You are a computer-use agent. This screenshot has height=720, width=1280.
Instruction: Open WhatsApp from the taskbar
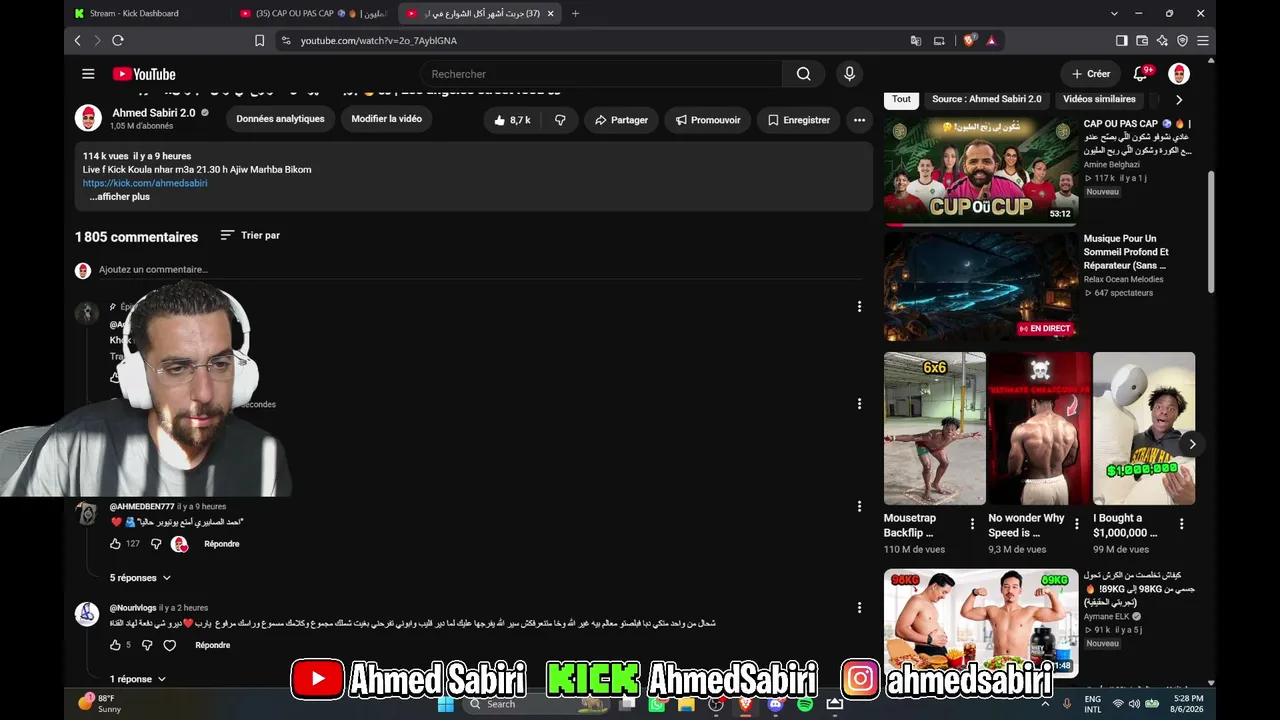click(656, 704)
